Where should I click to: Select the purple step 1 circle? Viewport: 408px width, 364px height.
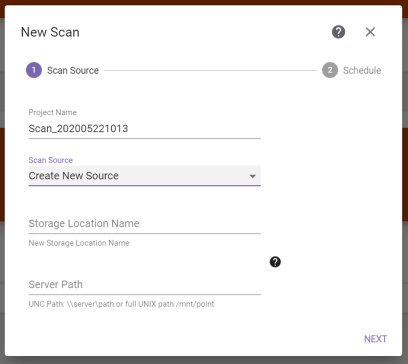point(34,70)
